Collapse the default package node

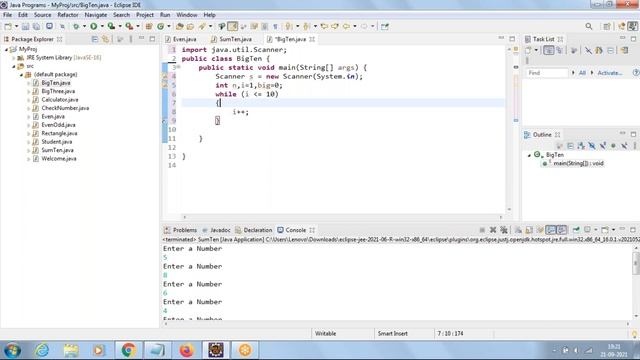21,75
